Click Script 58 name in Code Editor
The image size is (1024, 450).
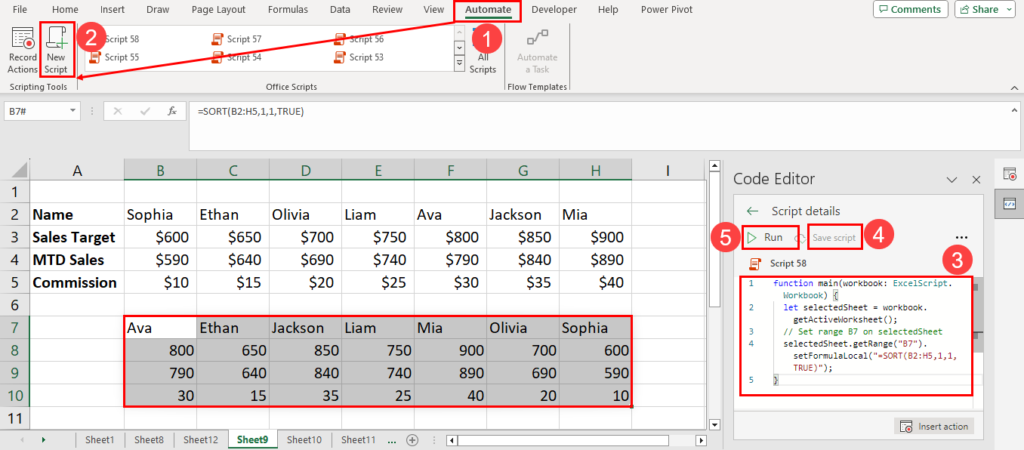[x=788, y=264]
